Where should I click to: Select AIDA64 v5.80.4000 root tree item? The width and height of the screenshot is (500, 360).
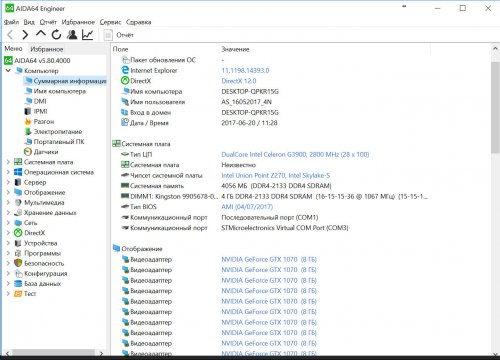37,61
